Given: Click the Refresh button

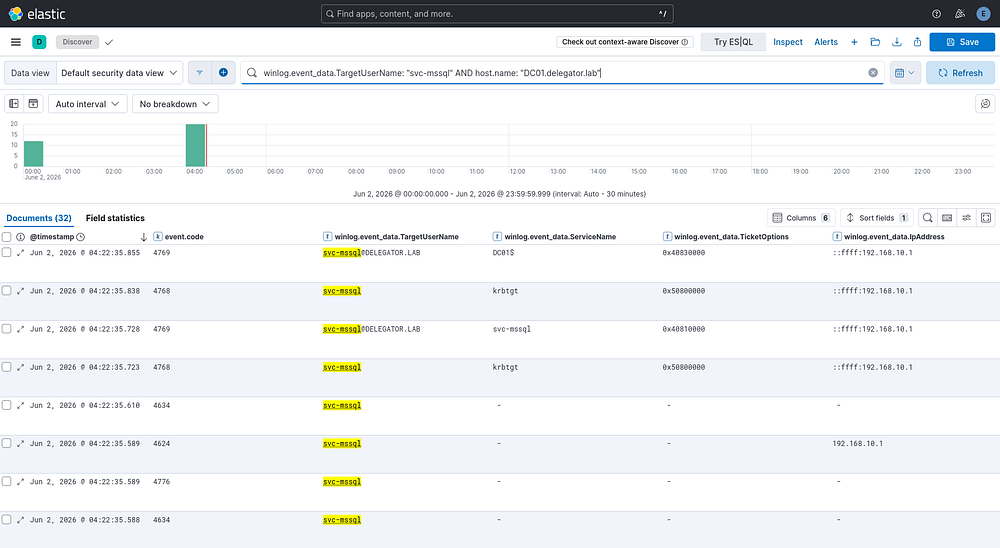Looking at the screenshot, I should [960, 73].
